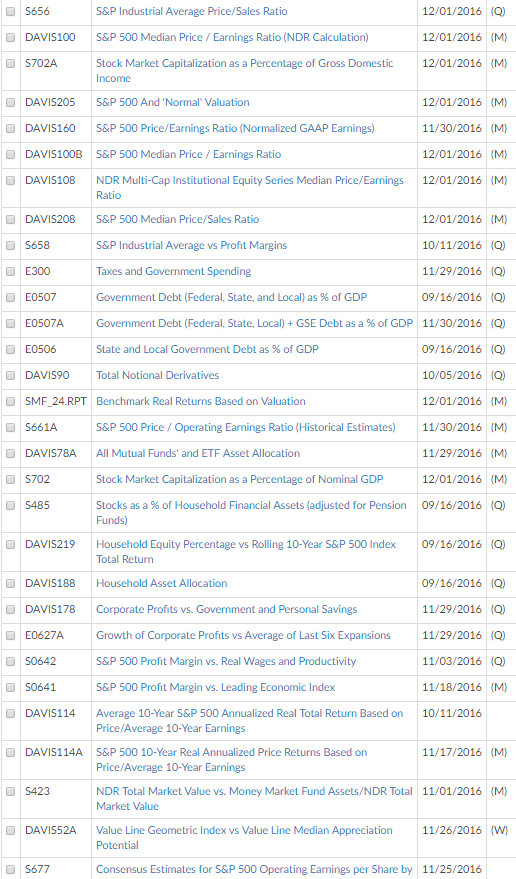The image size is (516, 879).
Task: Check the box for S656 row
Action: pos(10,12)
